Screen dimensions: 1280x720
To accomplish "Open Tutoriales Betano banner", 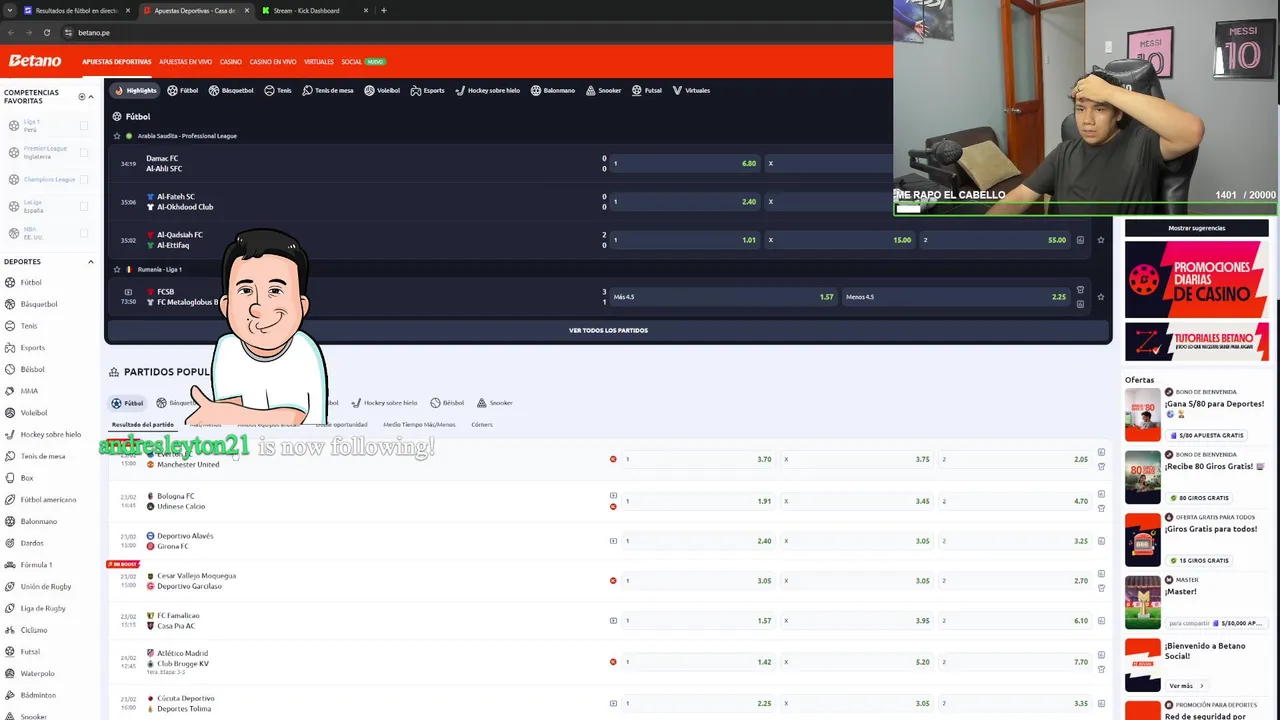I will (x=1196, y=343).
